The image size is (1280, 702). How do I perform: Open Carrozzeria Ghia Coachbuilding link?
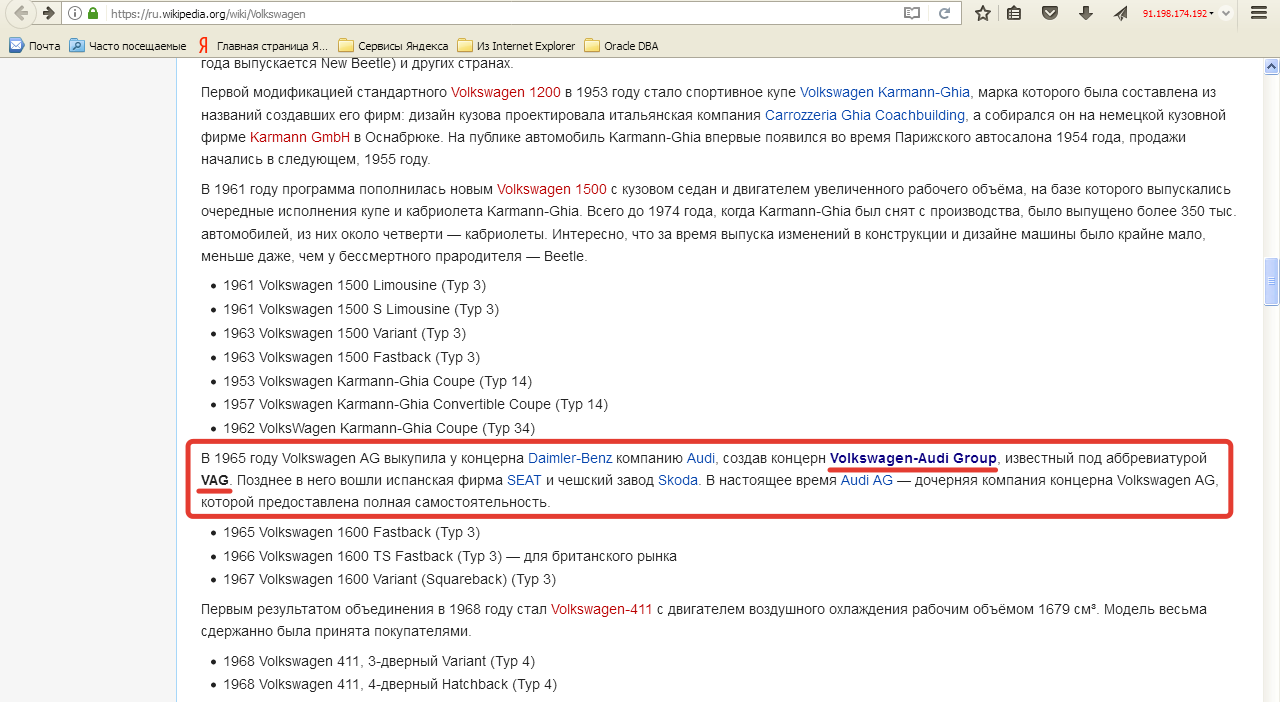point(865,115)
